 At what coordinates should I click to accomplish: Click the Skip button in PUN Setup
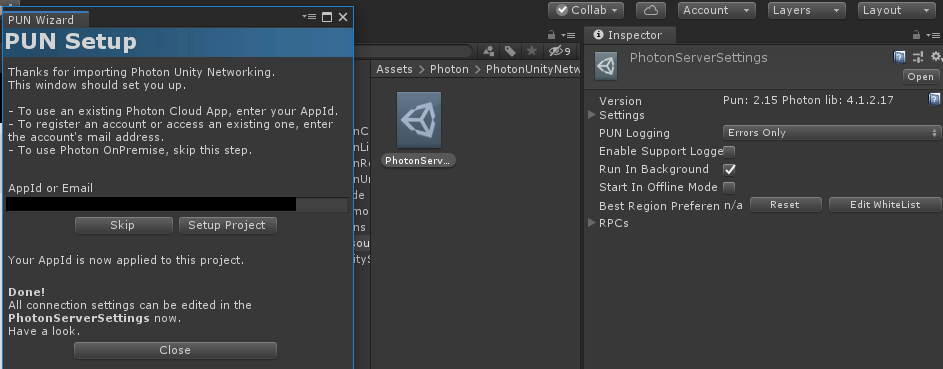pyautogui.click(x=123, y=225)
